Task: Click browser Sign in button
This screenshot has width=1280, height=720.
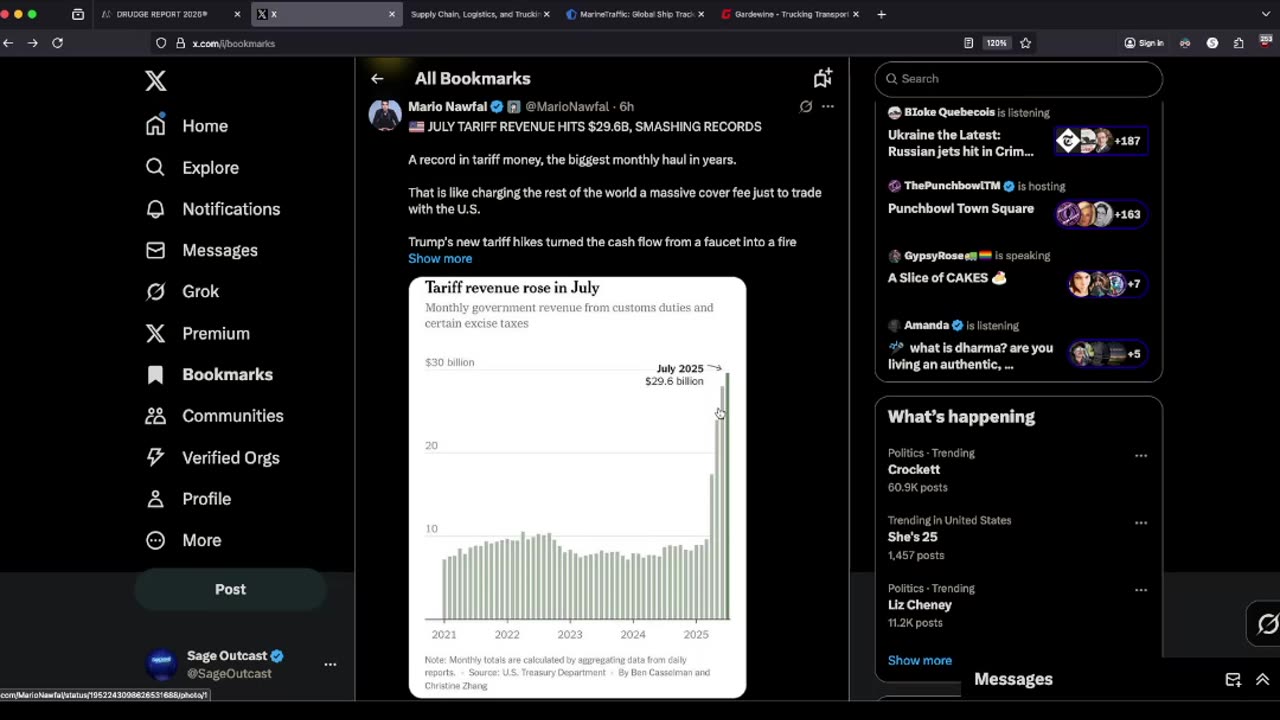Action: 1144,43
